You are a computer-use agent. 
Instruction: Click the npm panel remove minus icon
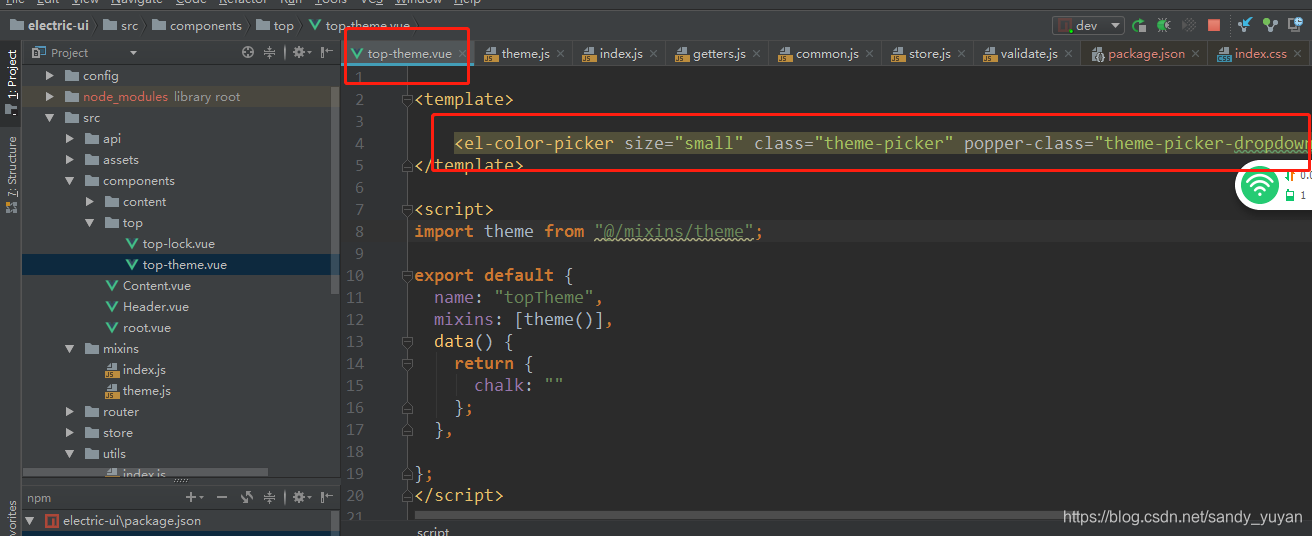221,497
